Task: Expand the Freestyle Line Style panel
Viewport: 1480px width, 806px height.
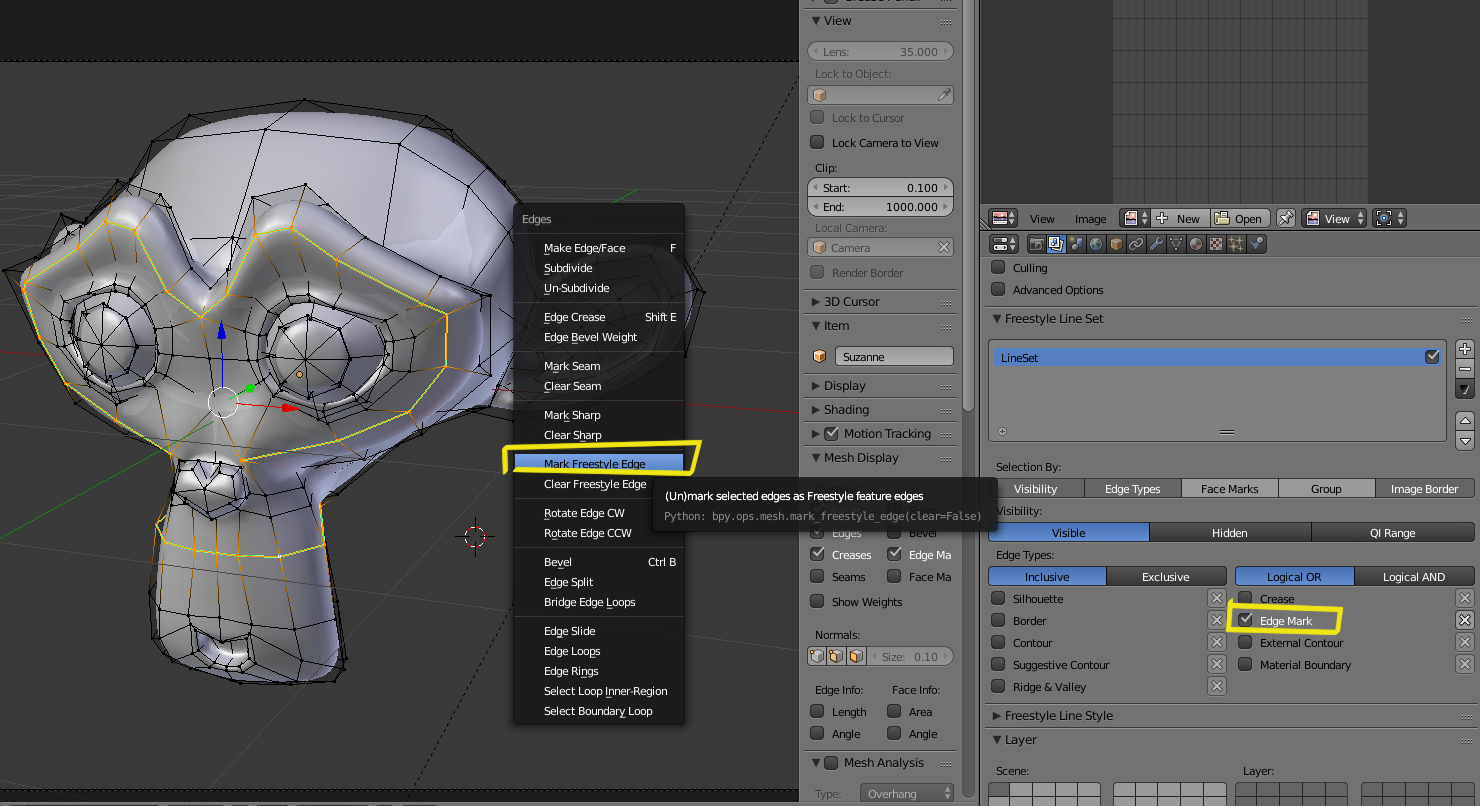Action: 1058,716
